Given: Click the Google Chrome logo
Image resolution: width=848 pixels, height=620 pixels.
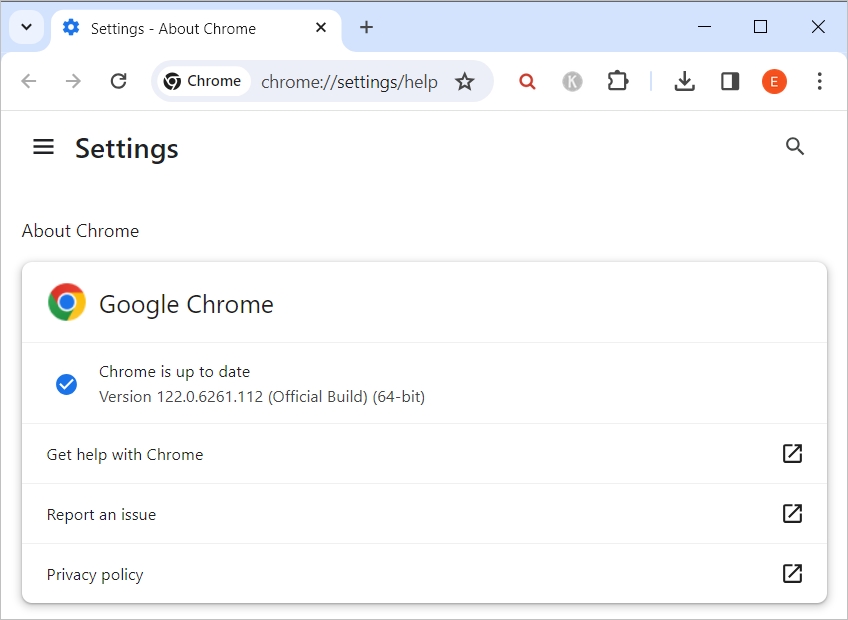Looking at the screenshot, I should (67, 302).
